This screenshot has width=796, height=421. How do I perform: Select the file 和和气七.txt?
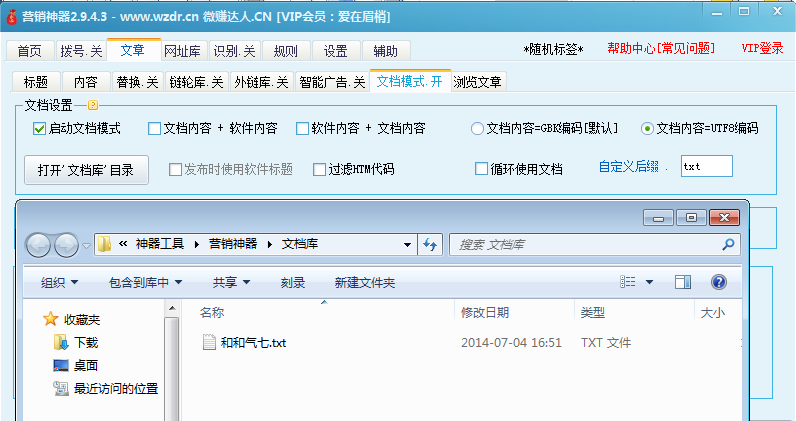point(253,343)
